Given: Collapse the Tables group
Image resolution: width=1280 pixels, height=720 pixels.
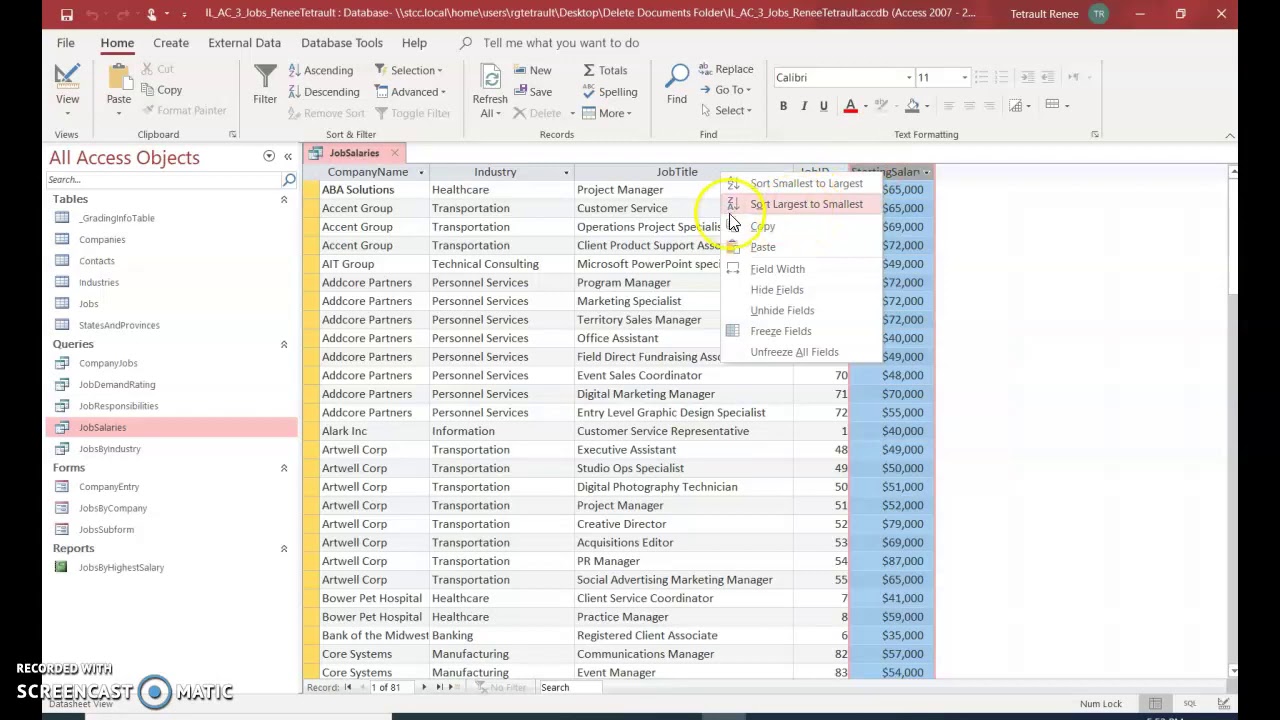Looking at the screenshot, I should coord(284,200).
